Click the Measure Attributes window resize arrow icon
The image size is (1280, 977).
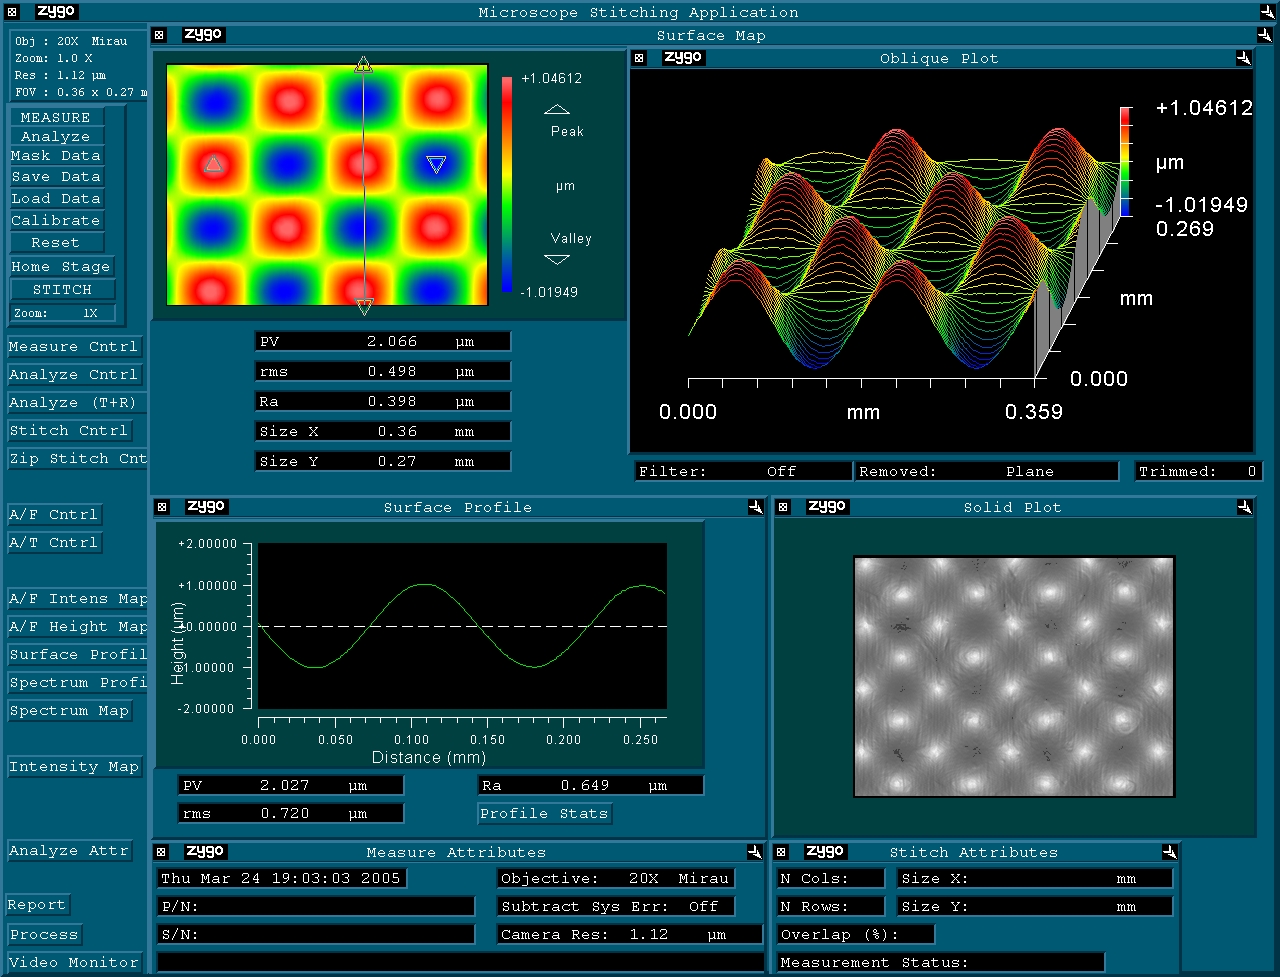756,852
